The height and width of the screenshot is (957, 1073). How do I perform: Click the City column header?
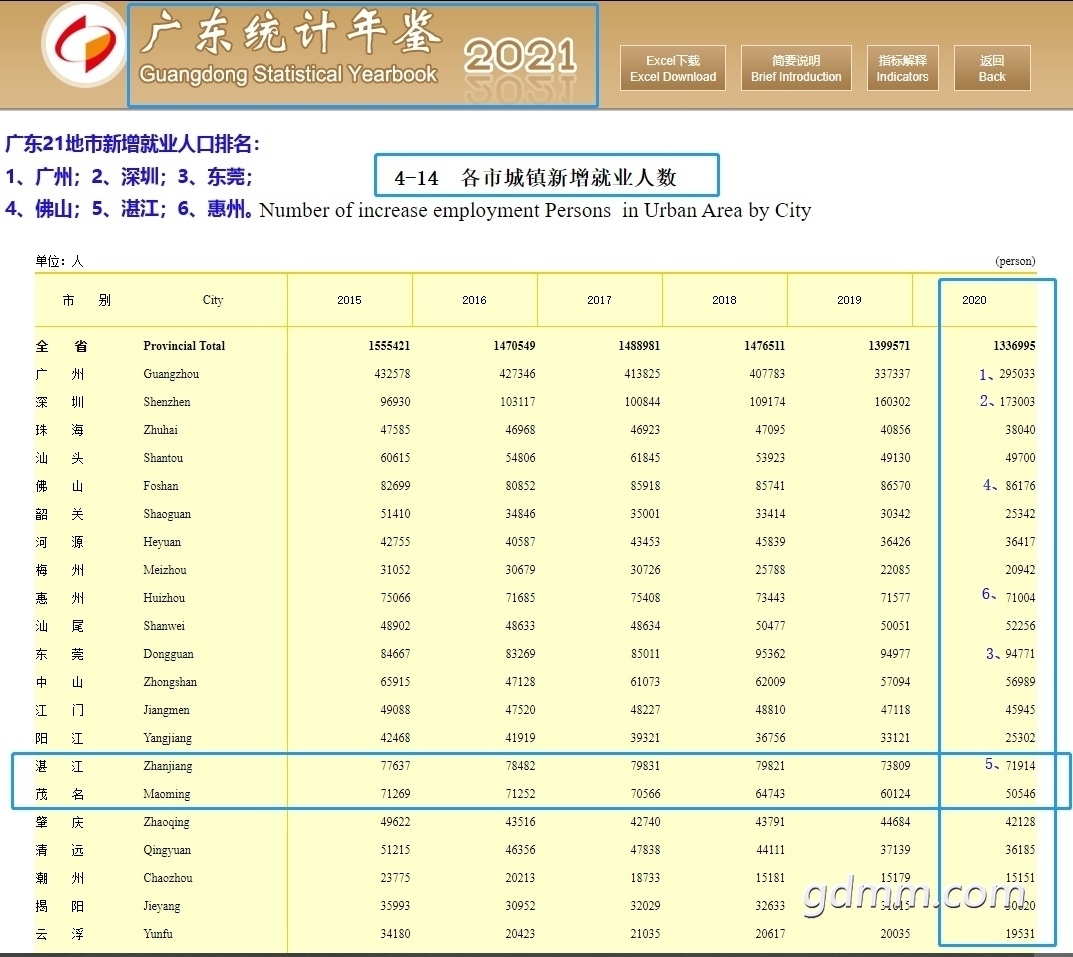pos(213,300)
